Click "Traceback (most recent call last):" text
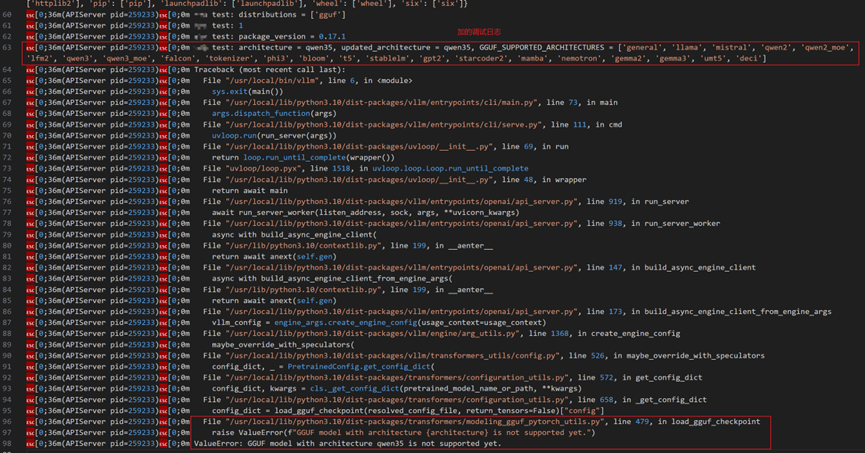The width and height of the screenshot is (865, 453). click(x=269, y=70)
